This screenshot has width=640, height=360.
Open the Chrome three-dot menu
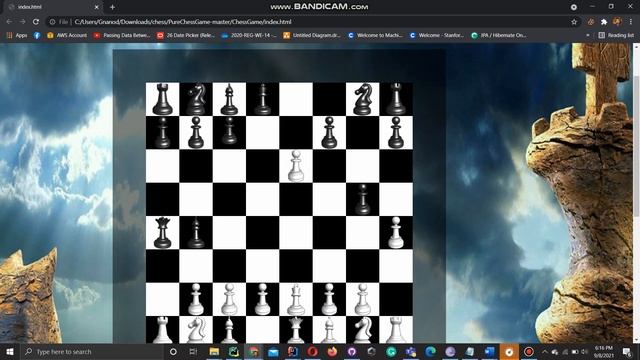[631, 22]
